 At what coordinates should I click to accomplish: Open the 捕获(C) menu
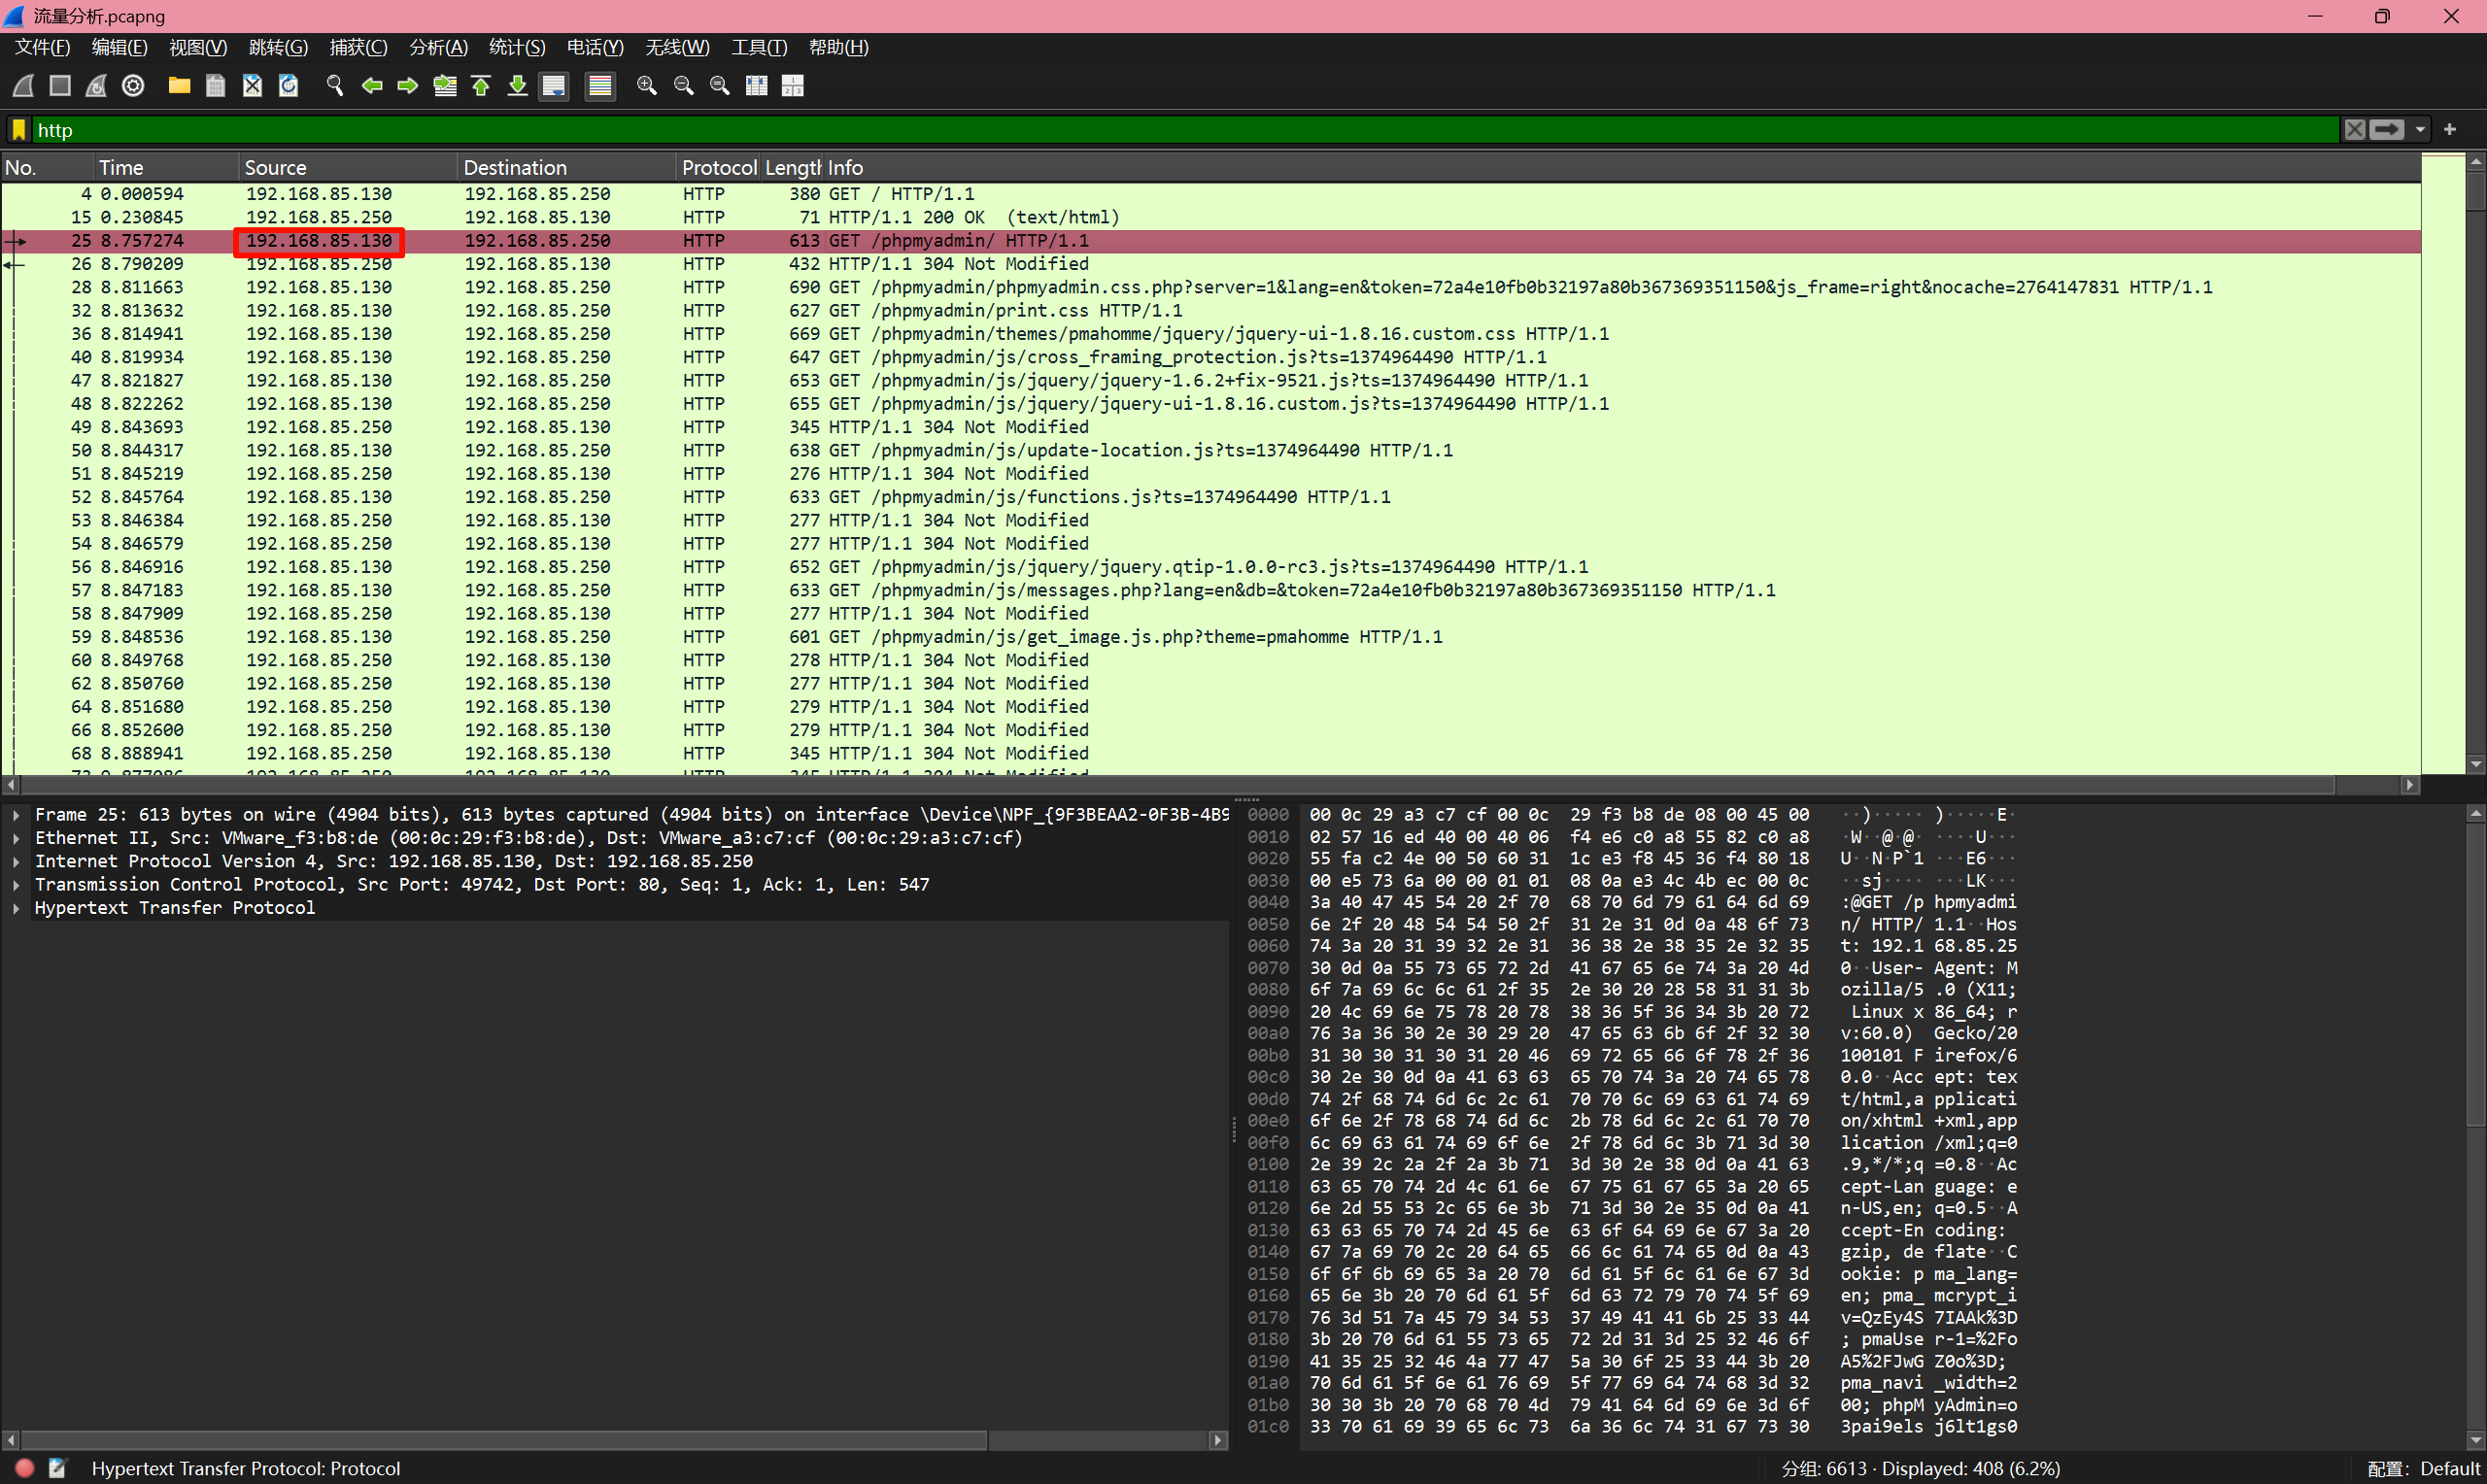point(358,47)
